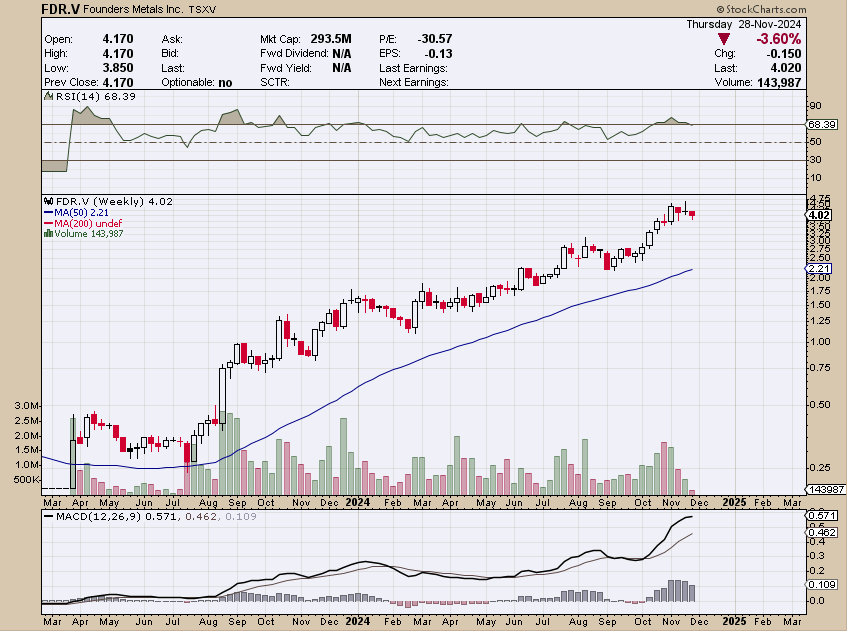The width and height of the screenshot is (848, 631).
Task: Click the black MACD legend line swatch
Action: 49,516
